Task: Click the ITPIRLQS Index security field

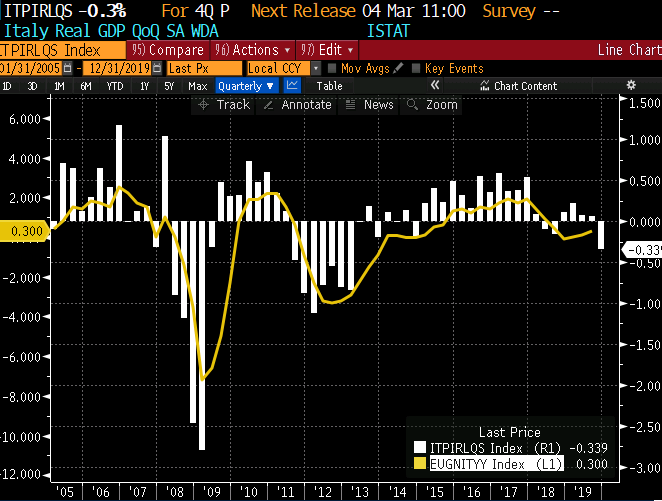Action: pos(62,50)
